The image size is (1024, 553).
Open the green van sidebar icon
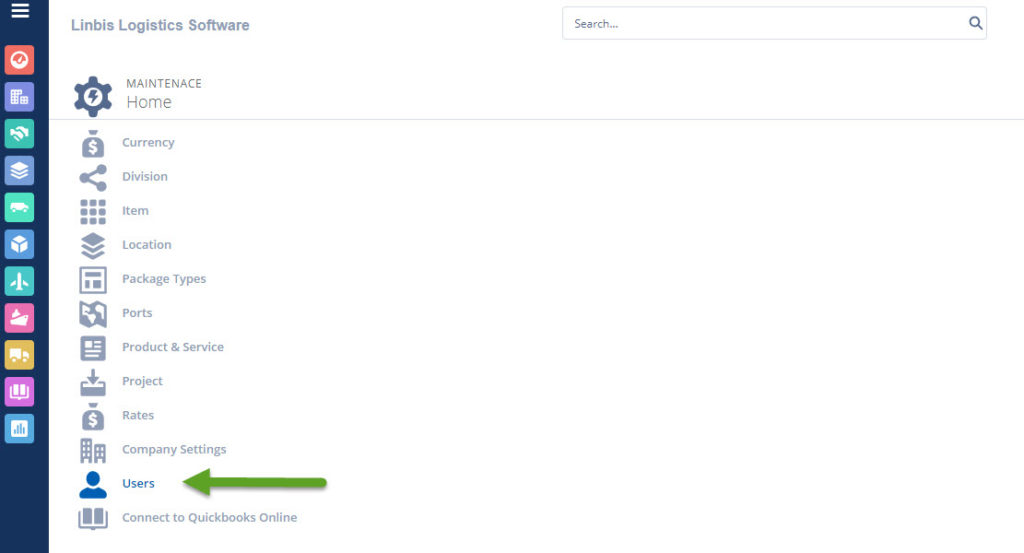pos(20,208)
